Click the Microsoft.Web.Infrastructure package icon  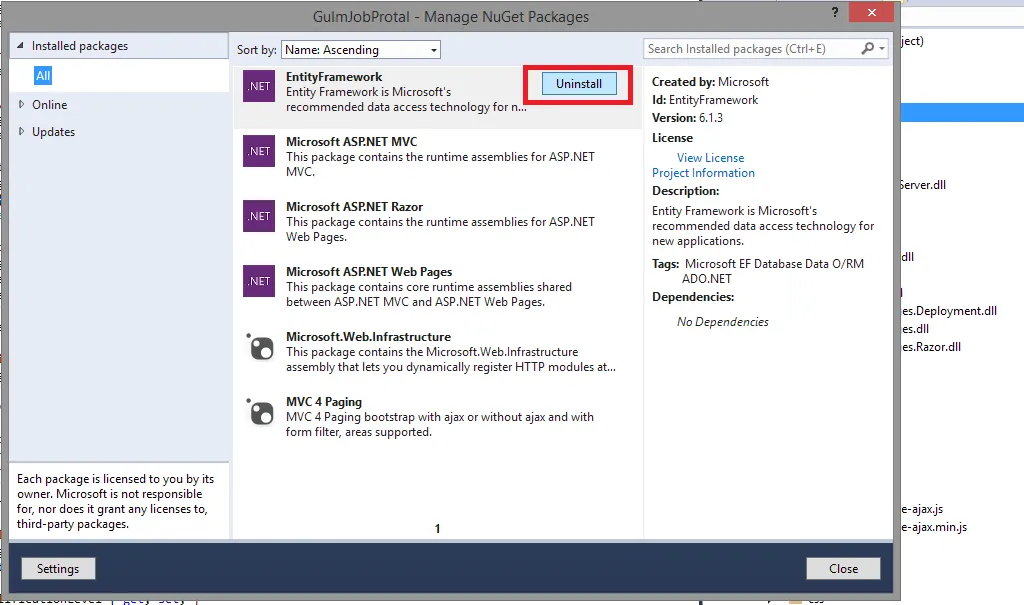click(260, 346)
